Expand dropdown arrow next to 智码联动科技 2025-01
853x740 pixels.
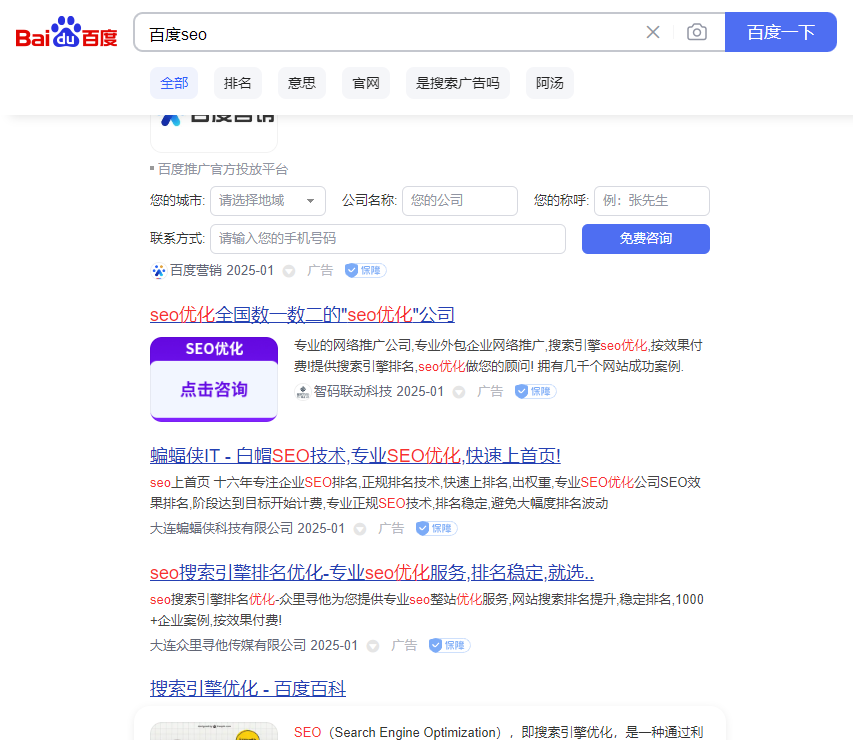pos(459,392)
